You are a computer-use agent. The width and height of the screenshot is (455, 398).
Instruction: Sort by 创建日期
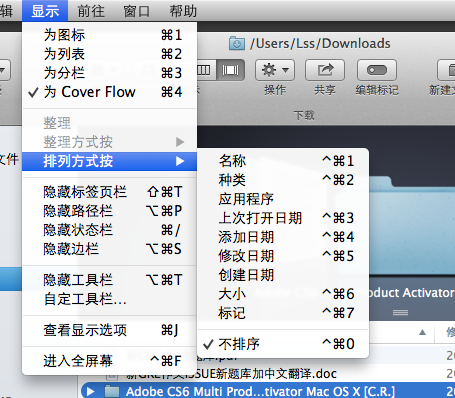tap(283, 275)
